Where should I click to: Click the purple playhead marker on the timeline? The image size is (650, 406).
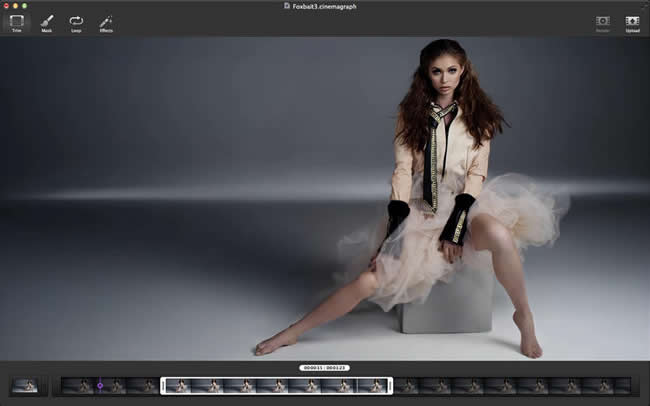[100, 385]
